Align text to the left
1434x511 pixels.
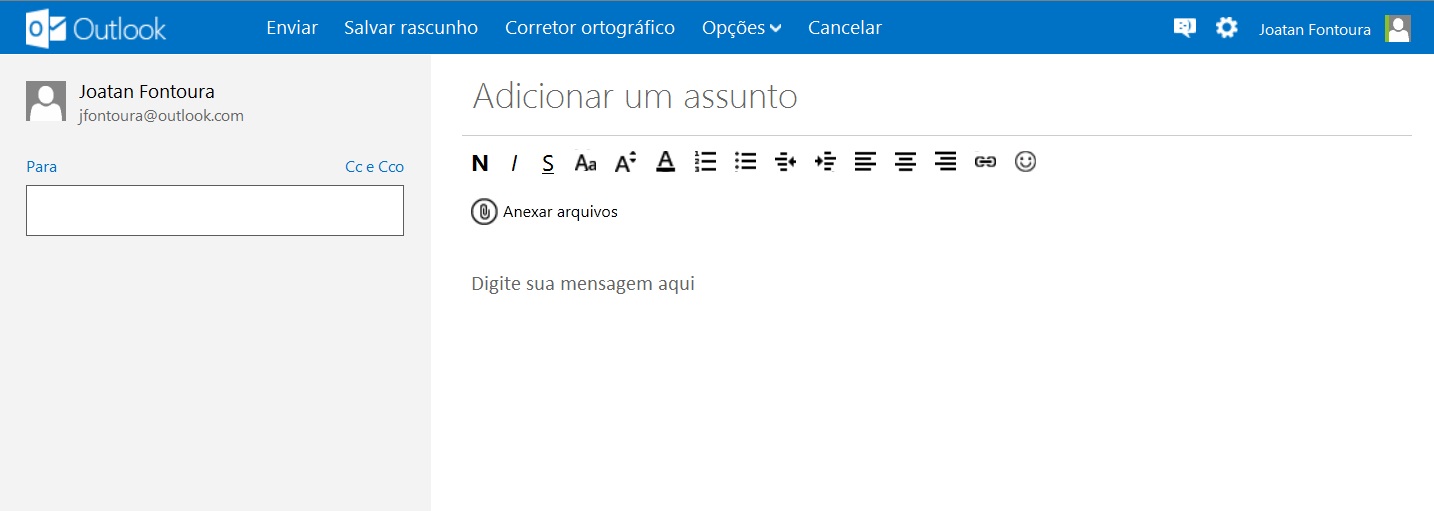(865, 162)
